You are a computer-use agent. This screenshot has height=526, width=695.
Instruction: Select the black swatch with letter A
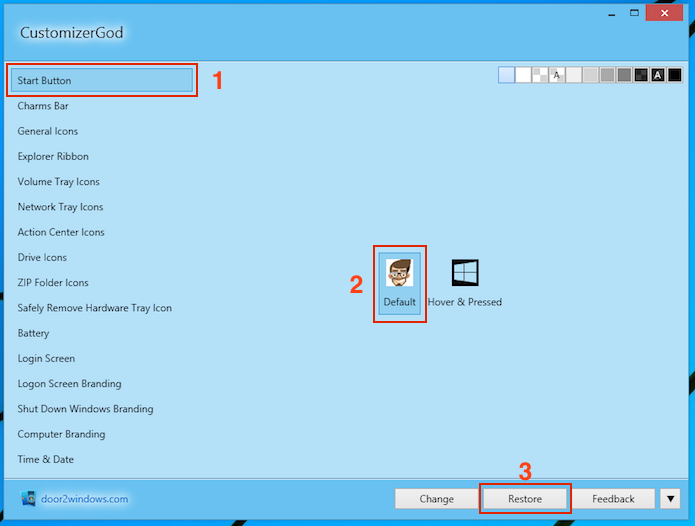point(658,75)
